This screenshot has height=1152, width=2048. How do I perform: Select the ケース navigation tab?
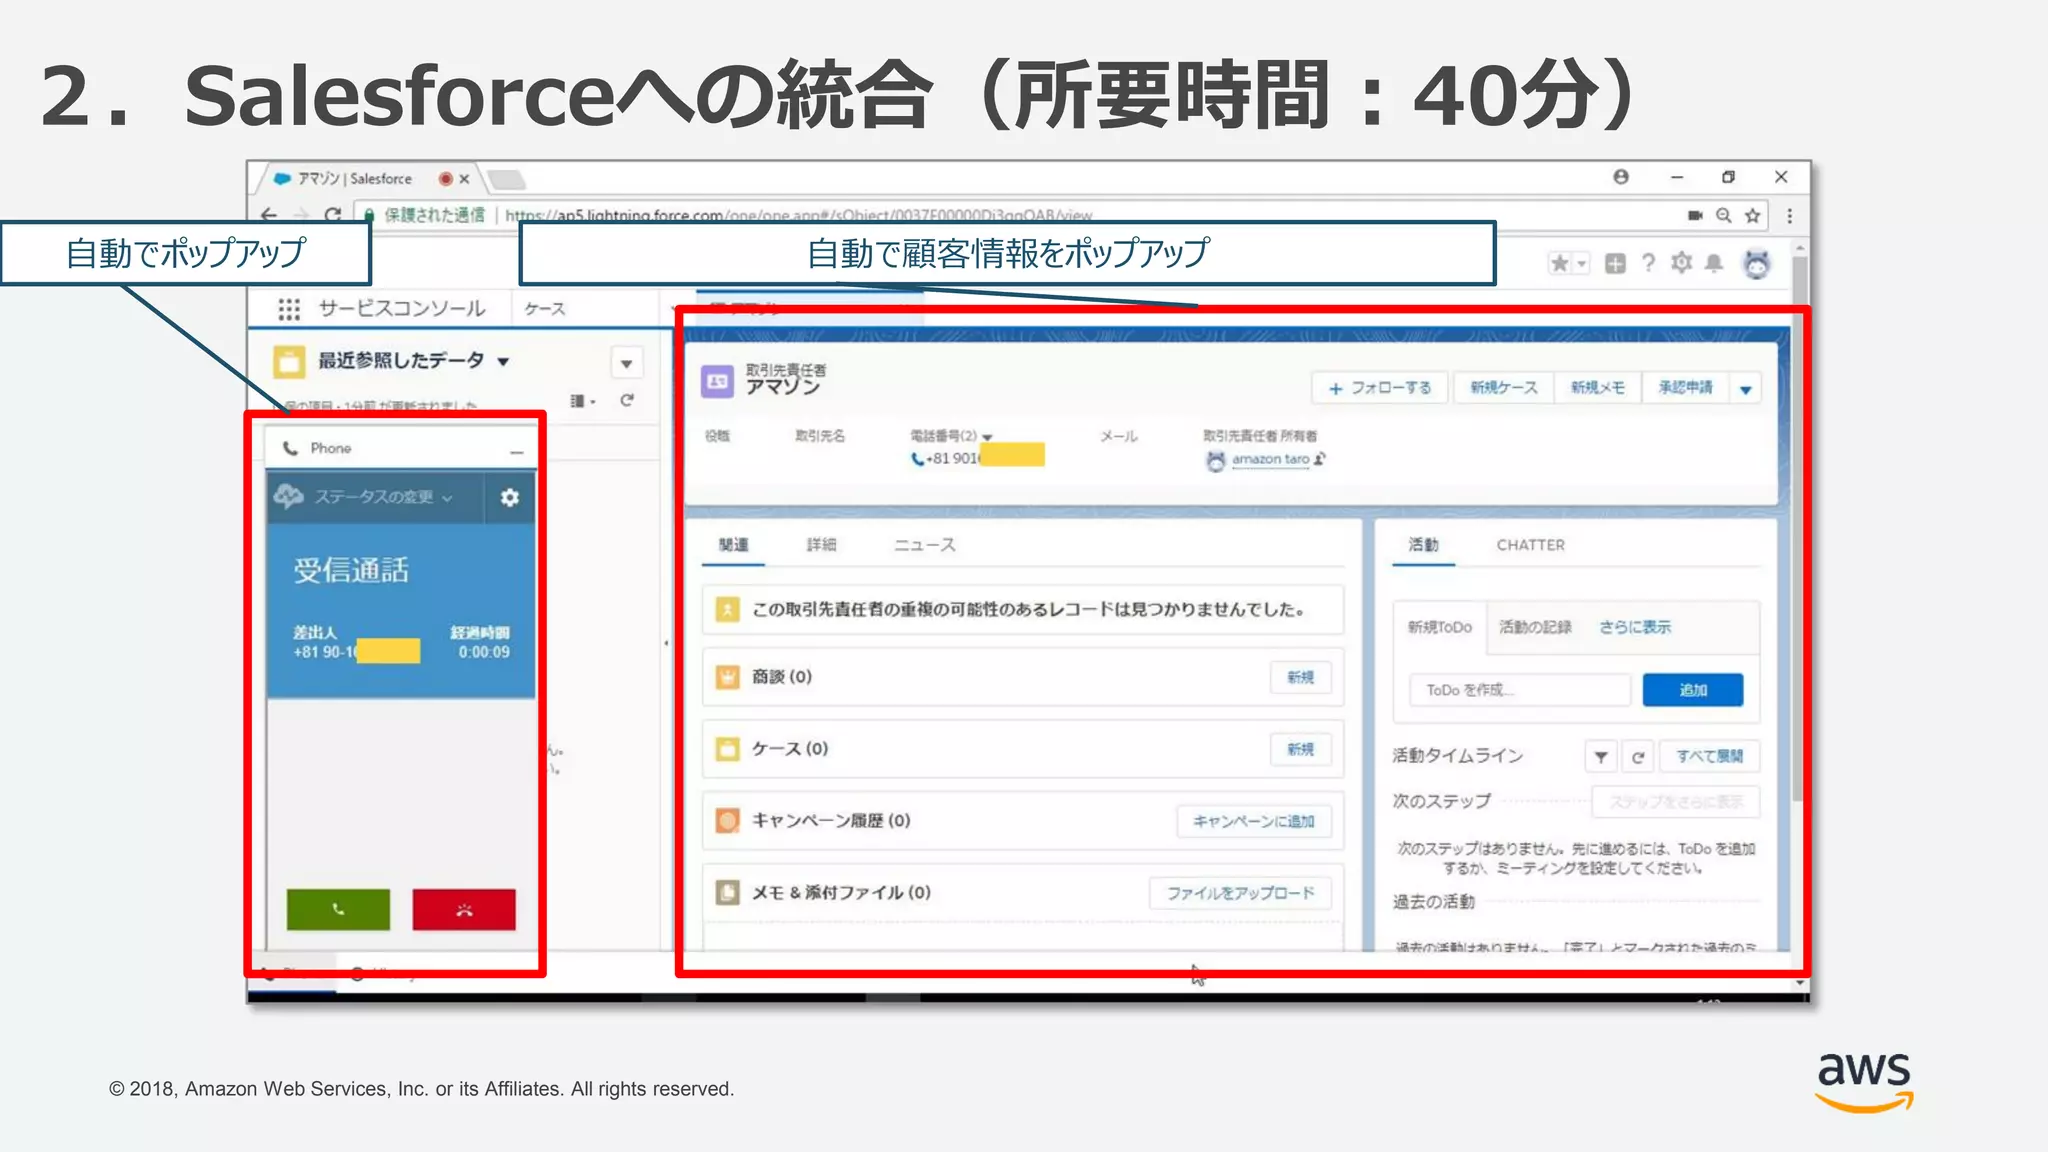[545, 309]
